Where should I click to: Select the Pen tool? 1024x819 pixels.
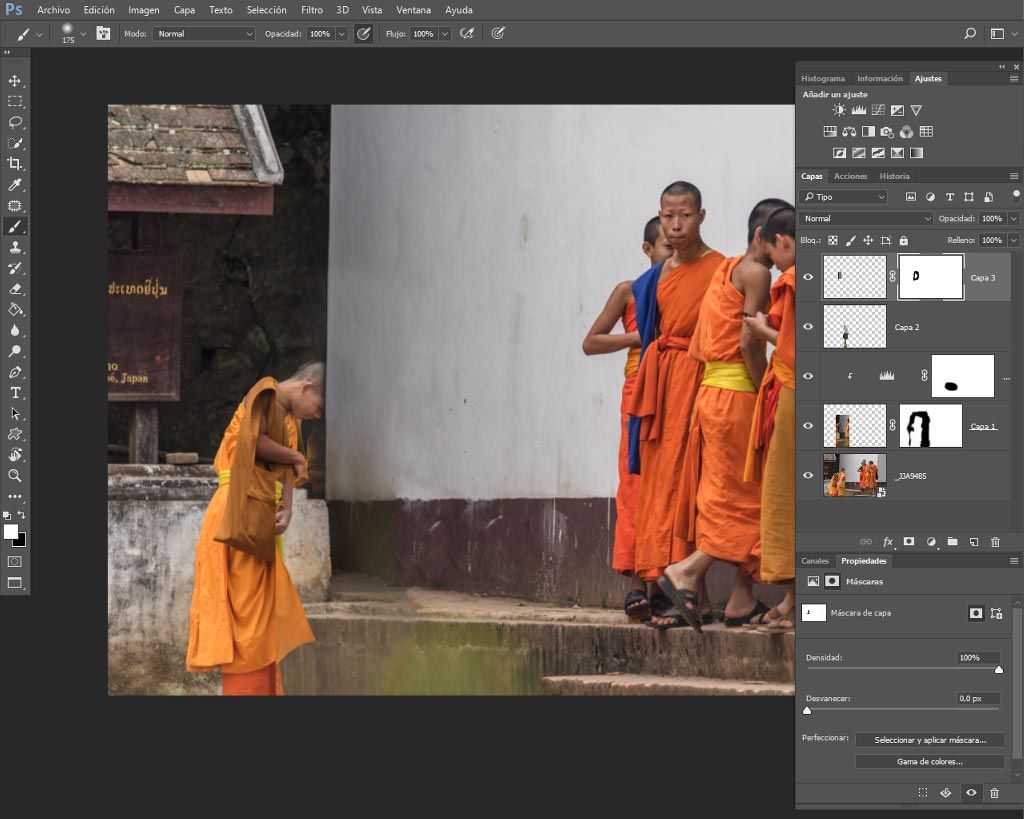pyautogui.click(x=14, y=372)
